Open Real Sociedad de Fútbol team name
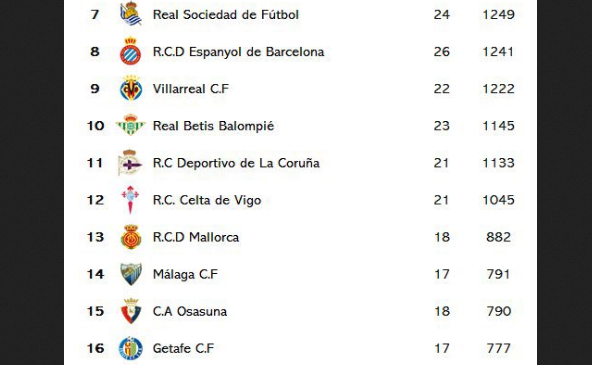The width and height of the screenshot is (592, 365). [x=226, y=15]
